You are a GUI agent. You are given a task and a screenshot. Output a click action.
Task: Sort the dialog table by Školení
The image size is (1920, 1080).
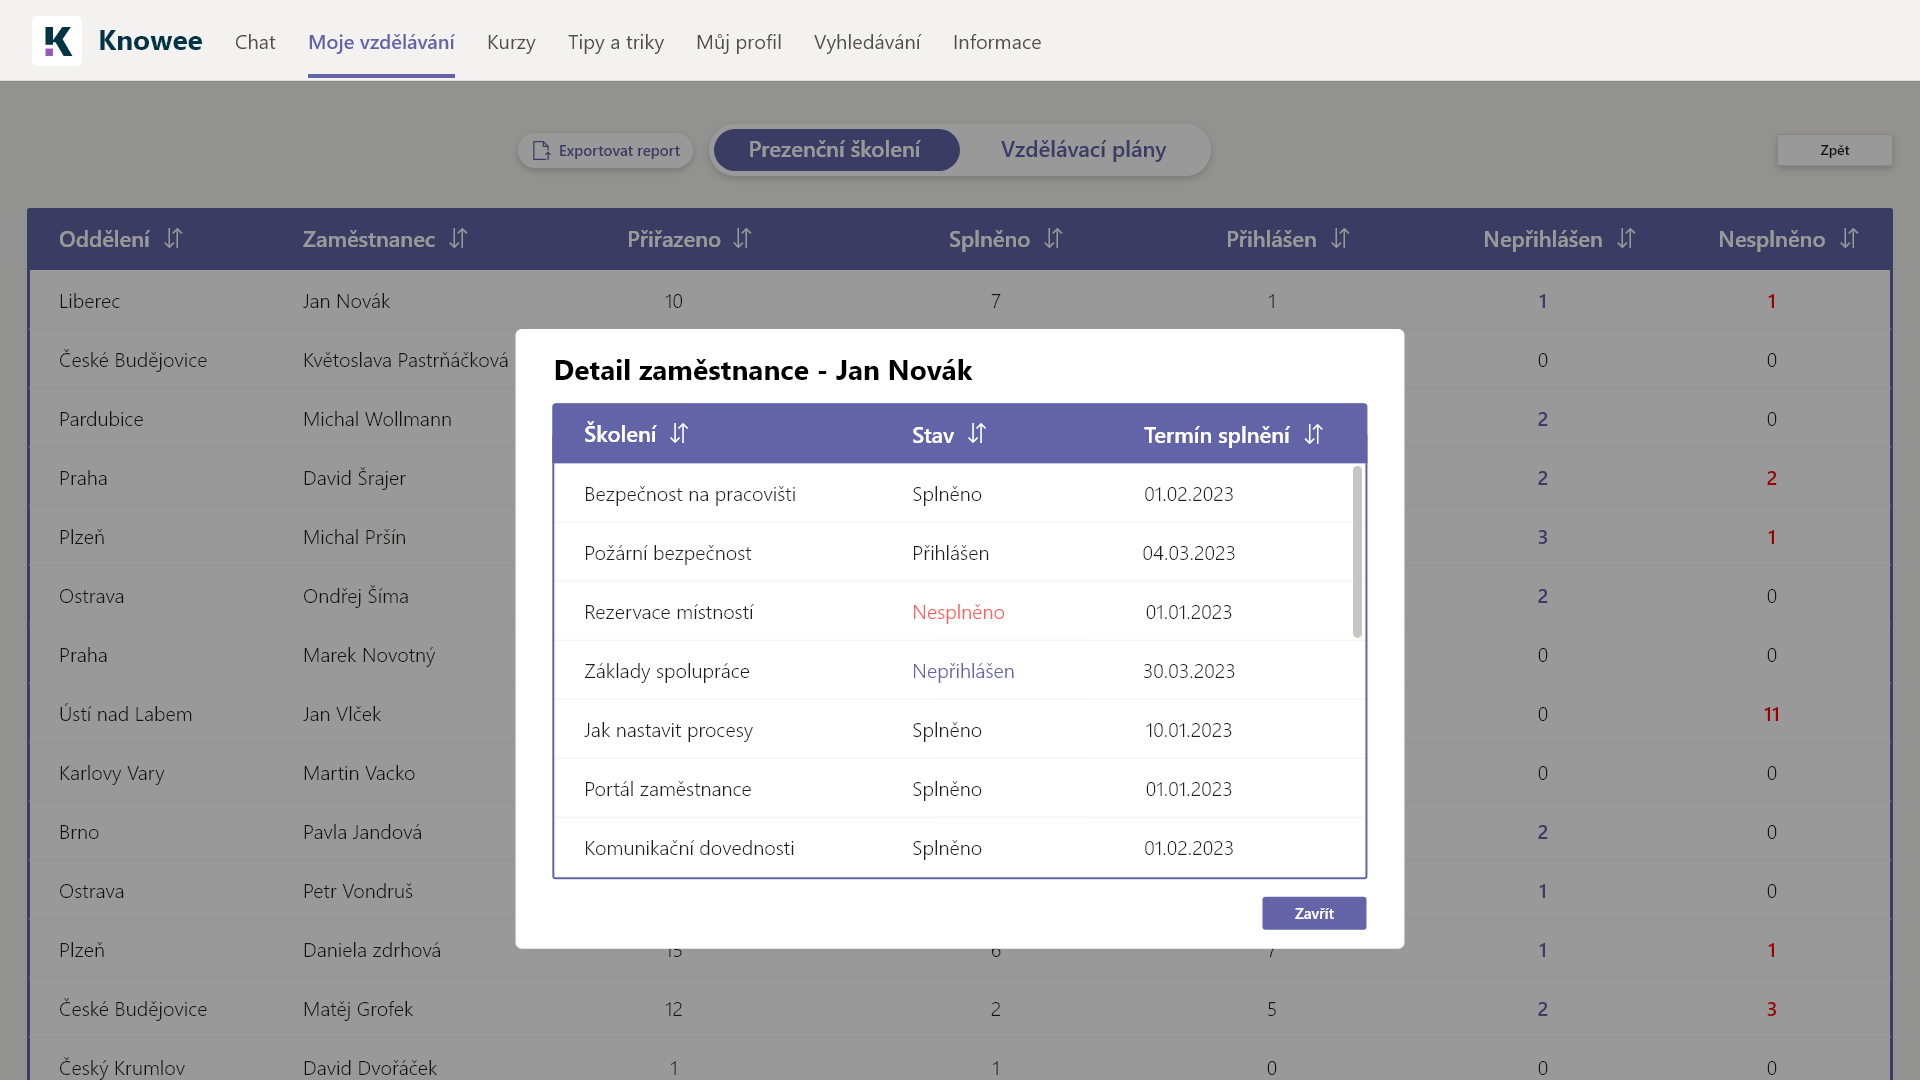679,434
